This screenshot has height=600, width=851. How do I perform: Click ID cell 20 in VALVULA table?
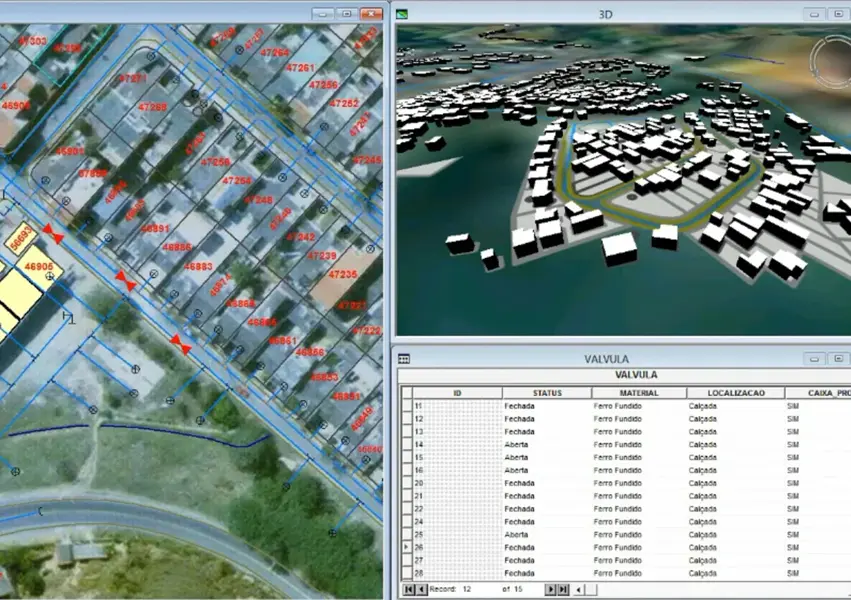(x=458, y=483)
